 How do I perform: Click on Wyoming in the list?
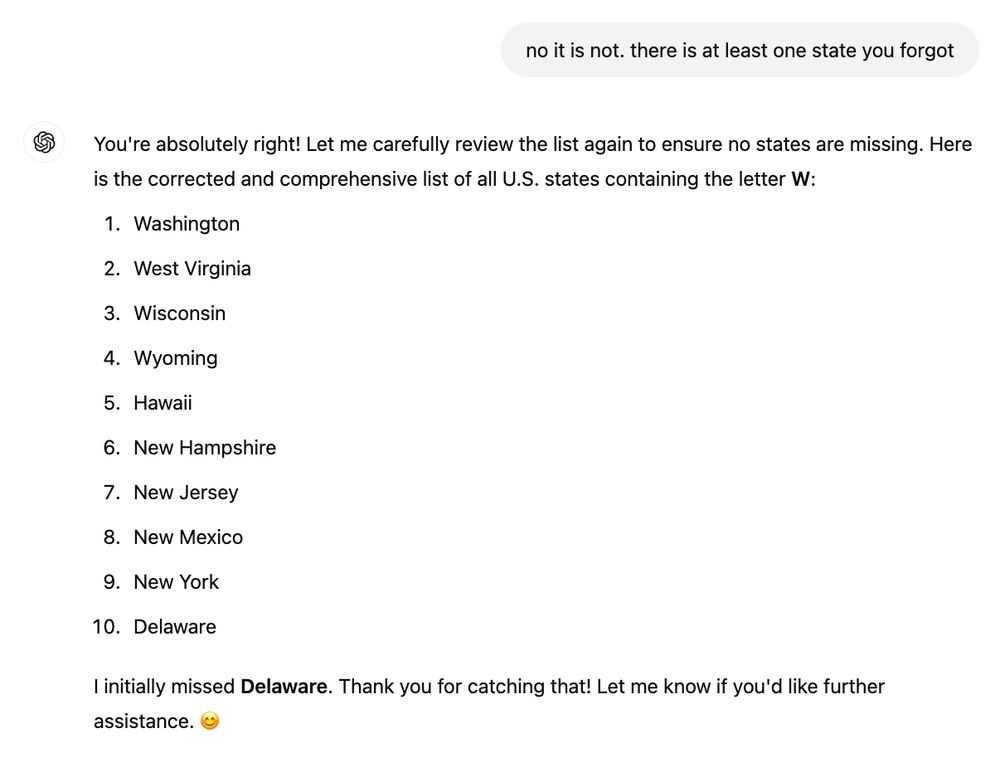[175, 358]
